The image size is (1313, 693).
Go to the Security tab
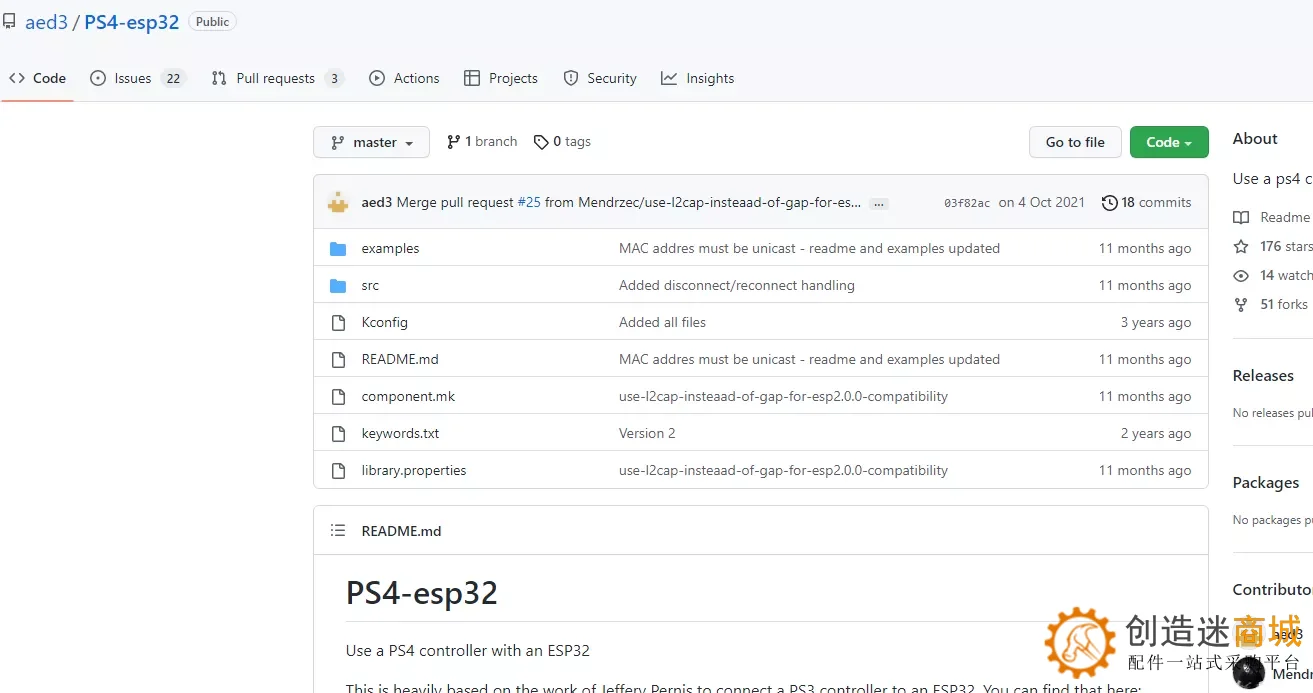click(600, 78)
